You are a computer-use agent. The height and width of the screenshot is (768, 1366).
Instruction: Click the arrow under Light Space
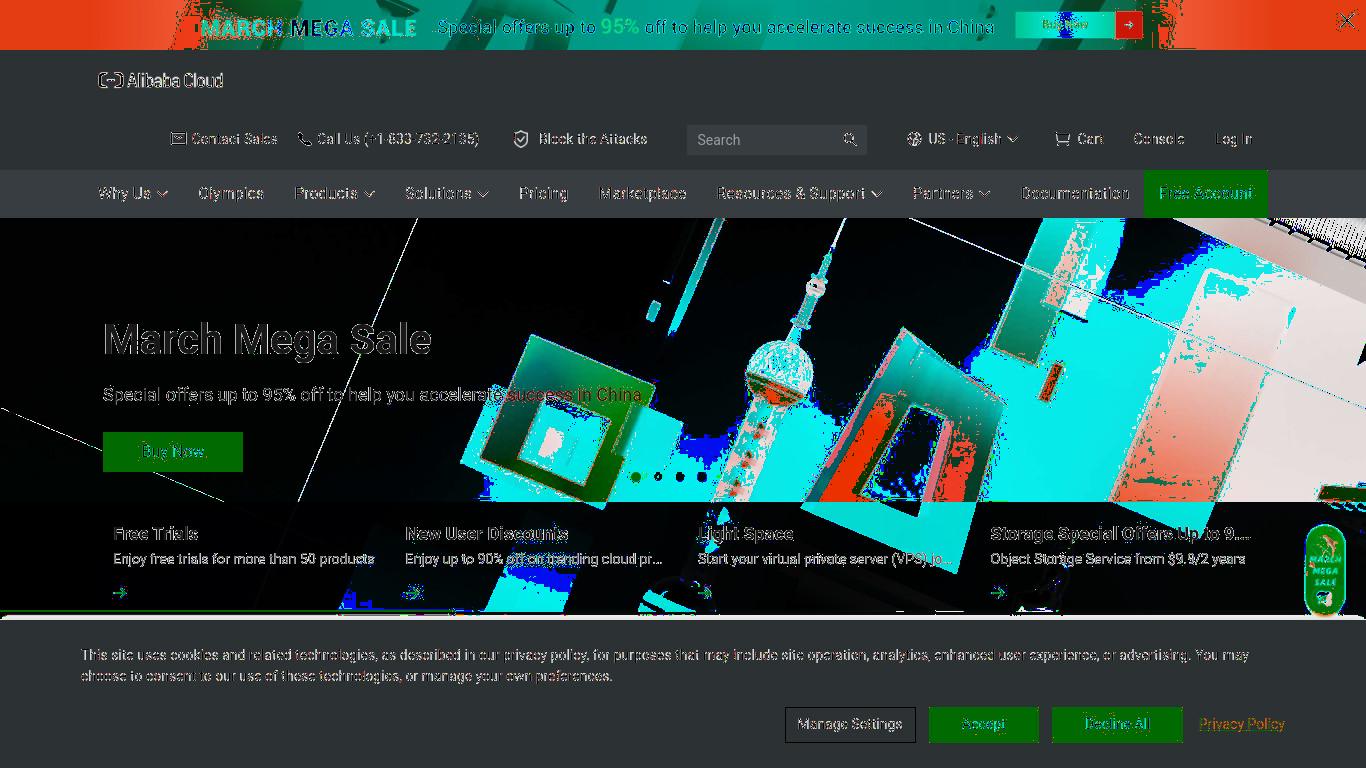[705, 593]
